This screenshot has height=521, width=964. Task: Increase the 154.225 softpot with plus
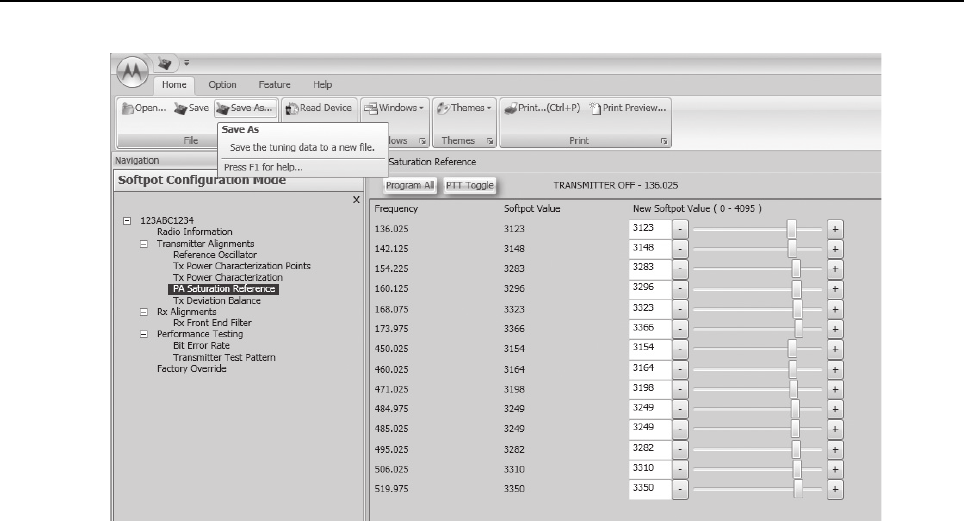pyautogui.click(x=835, y=269)
